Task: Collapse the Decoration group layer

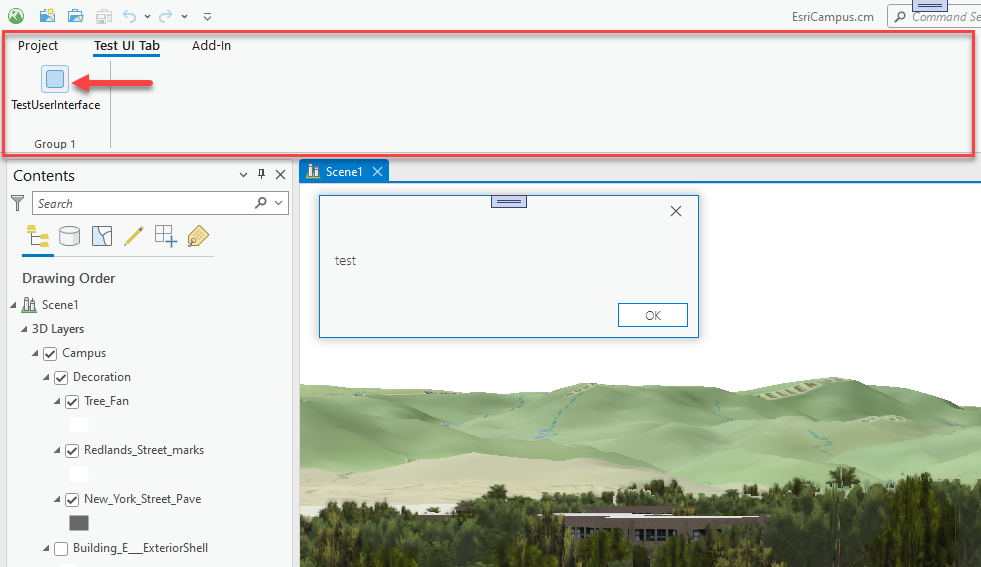Action: click(46, 377)
